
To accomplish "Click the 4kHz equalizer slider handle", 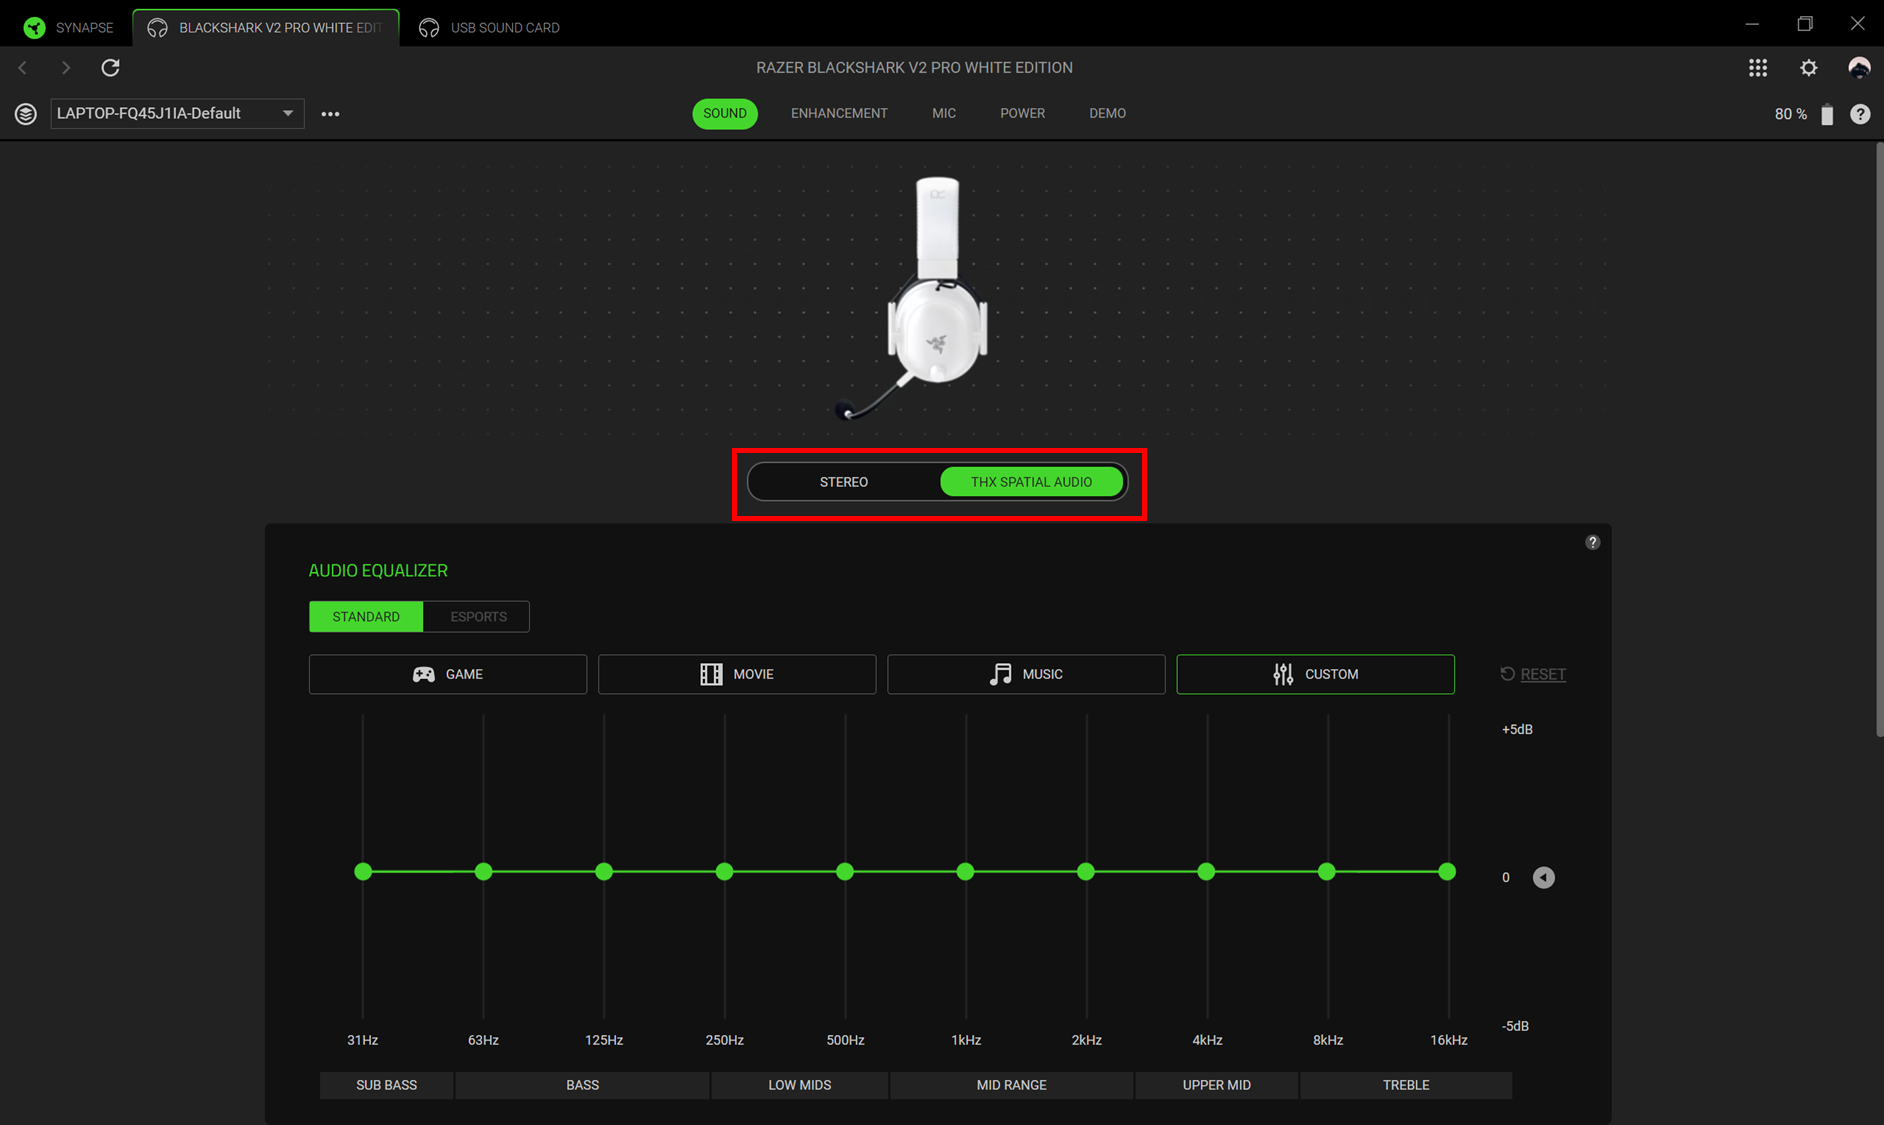I will [x=1206, y=872].
